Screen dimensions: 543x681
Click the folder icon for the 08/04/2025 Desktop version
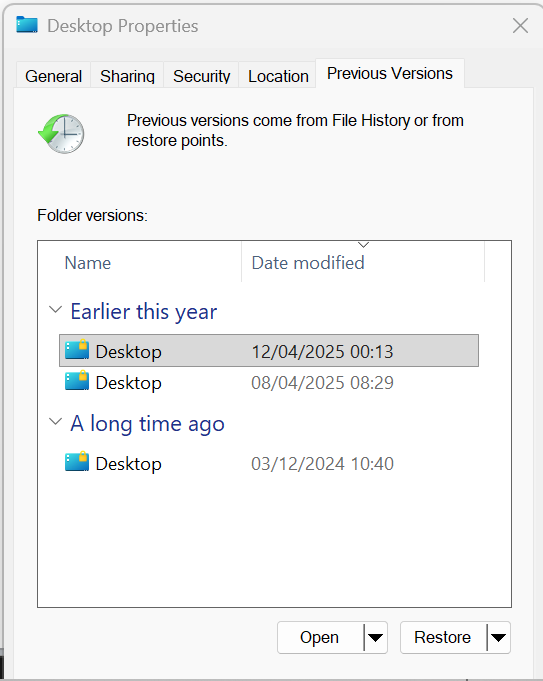tap(77, 381)
